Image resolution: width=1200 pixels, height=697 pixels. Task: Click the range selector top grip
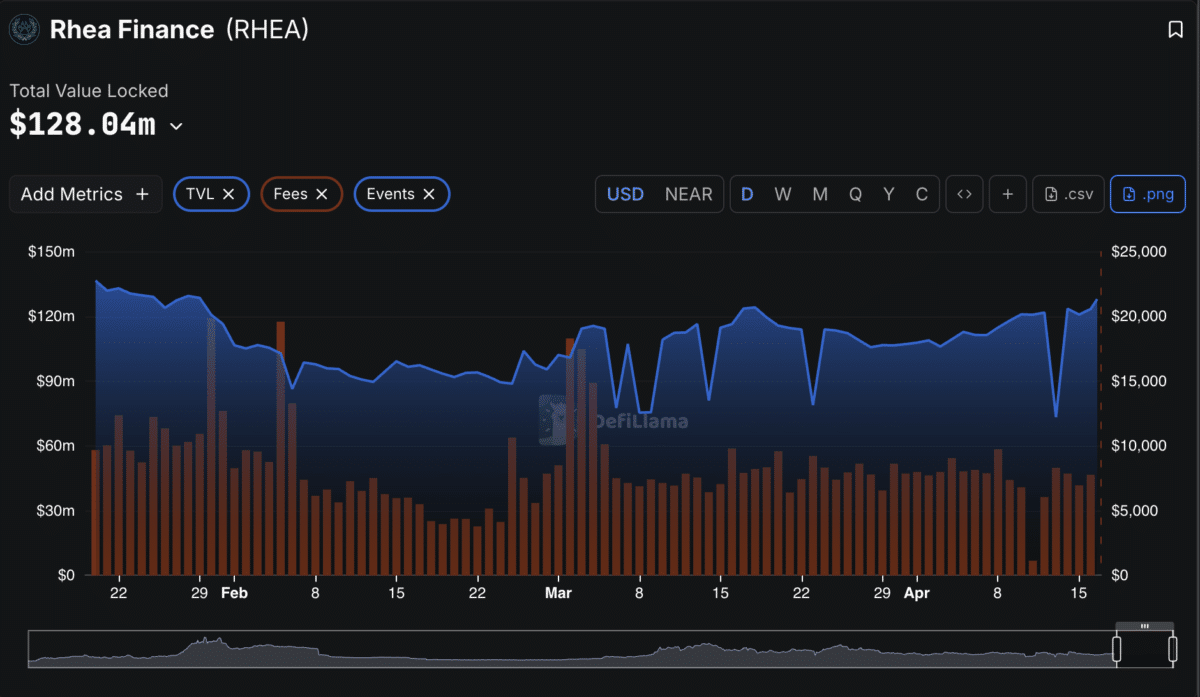tap(1145, 626)
